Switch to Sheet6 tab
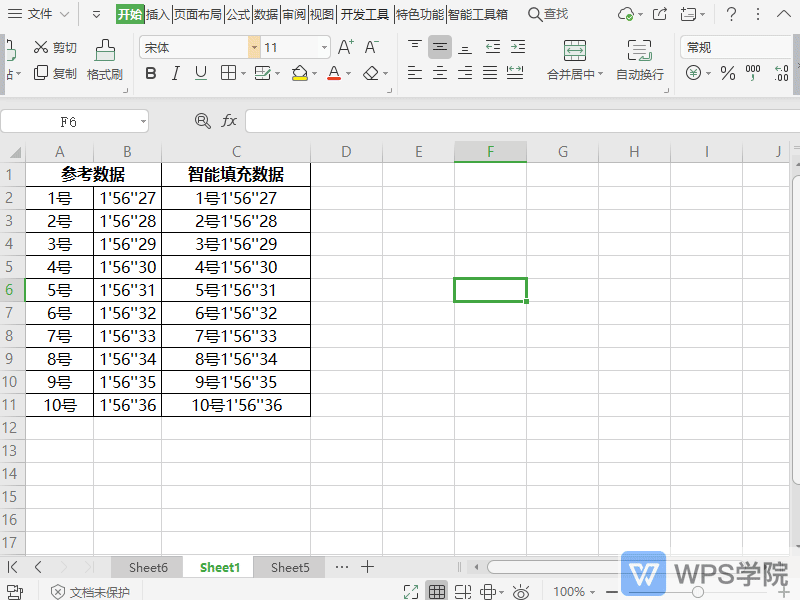The height and width of the screenshot is (600, 800). [x=148, y=567]
